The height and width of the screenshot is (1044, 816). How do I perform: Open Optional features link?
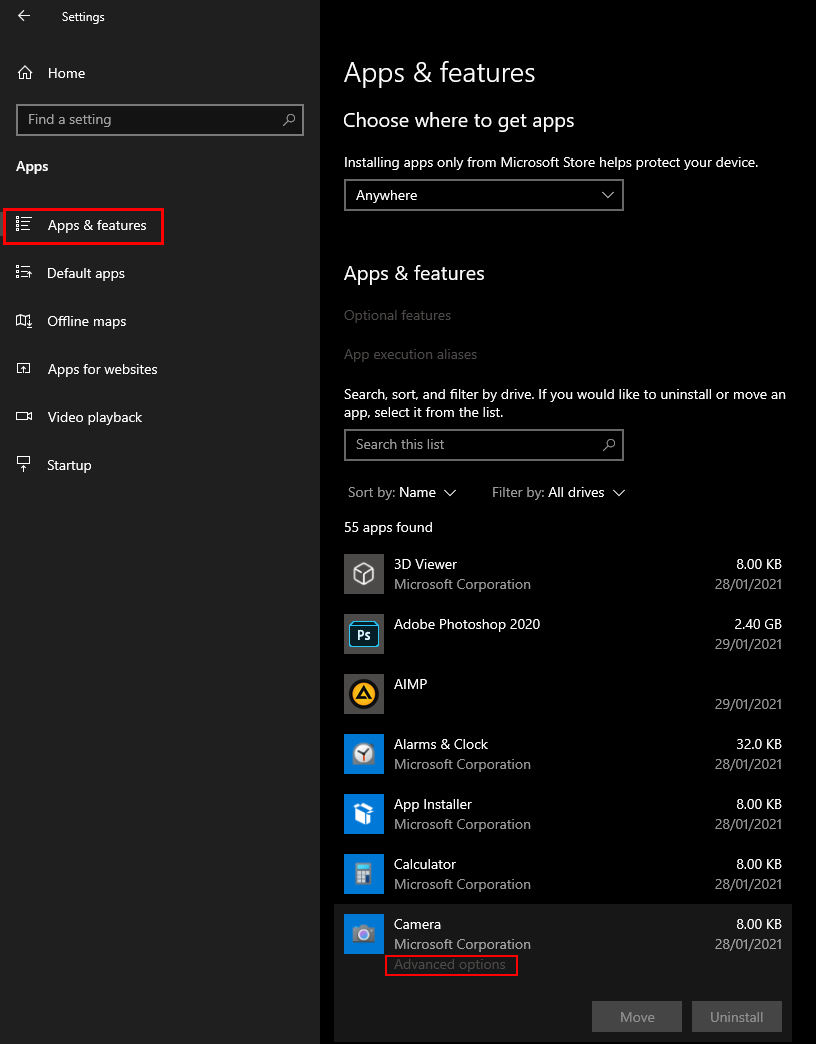(x=397, y=316)
